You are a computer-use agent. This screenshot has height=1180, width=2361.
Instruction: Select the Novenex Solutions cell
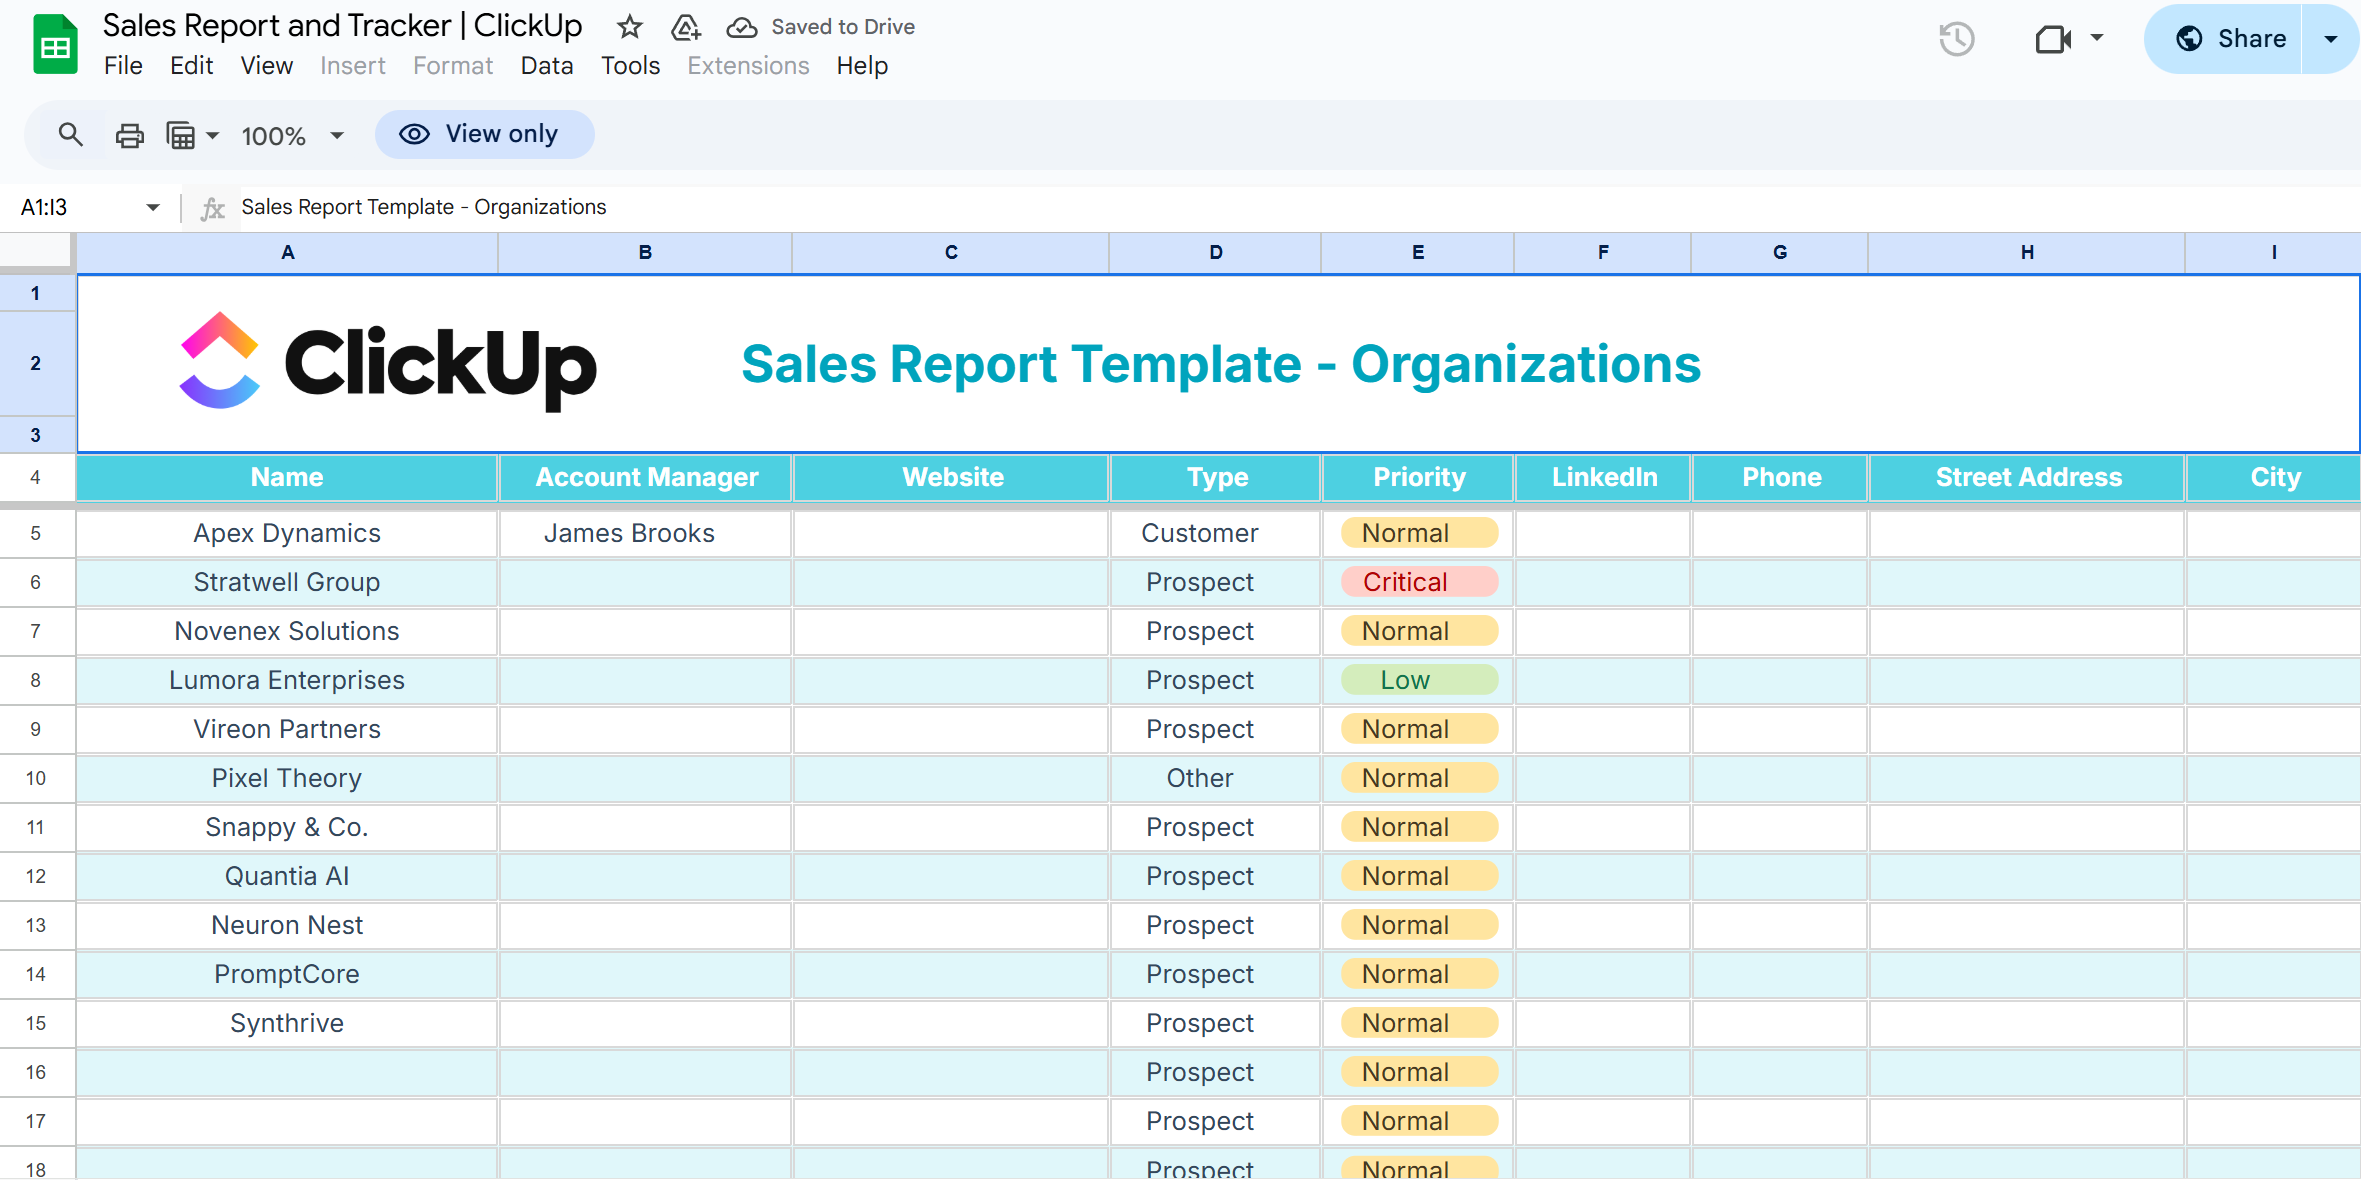pos(287,631)
